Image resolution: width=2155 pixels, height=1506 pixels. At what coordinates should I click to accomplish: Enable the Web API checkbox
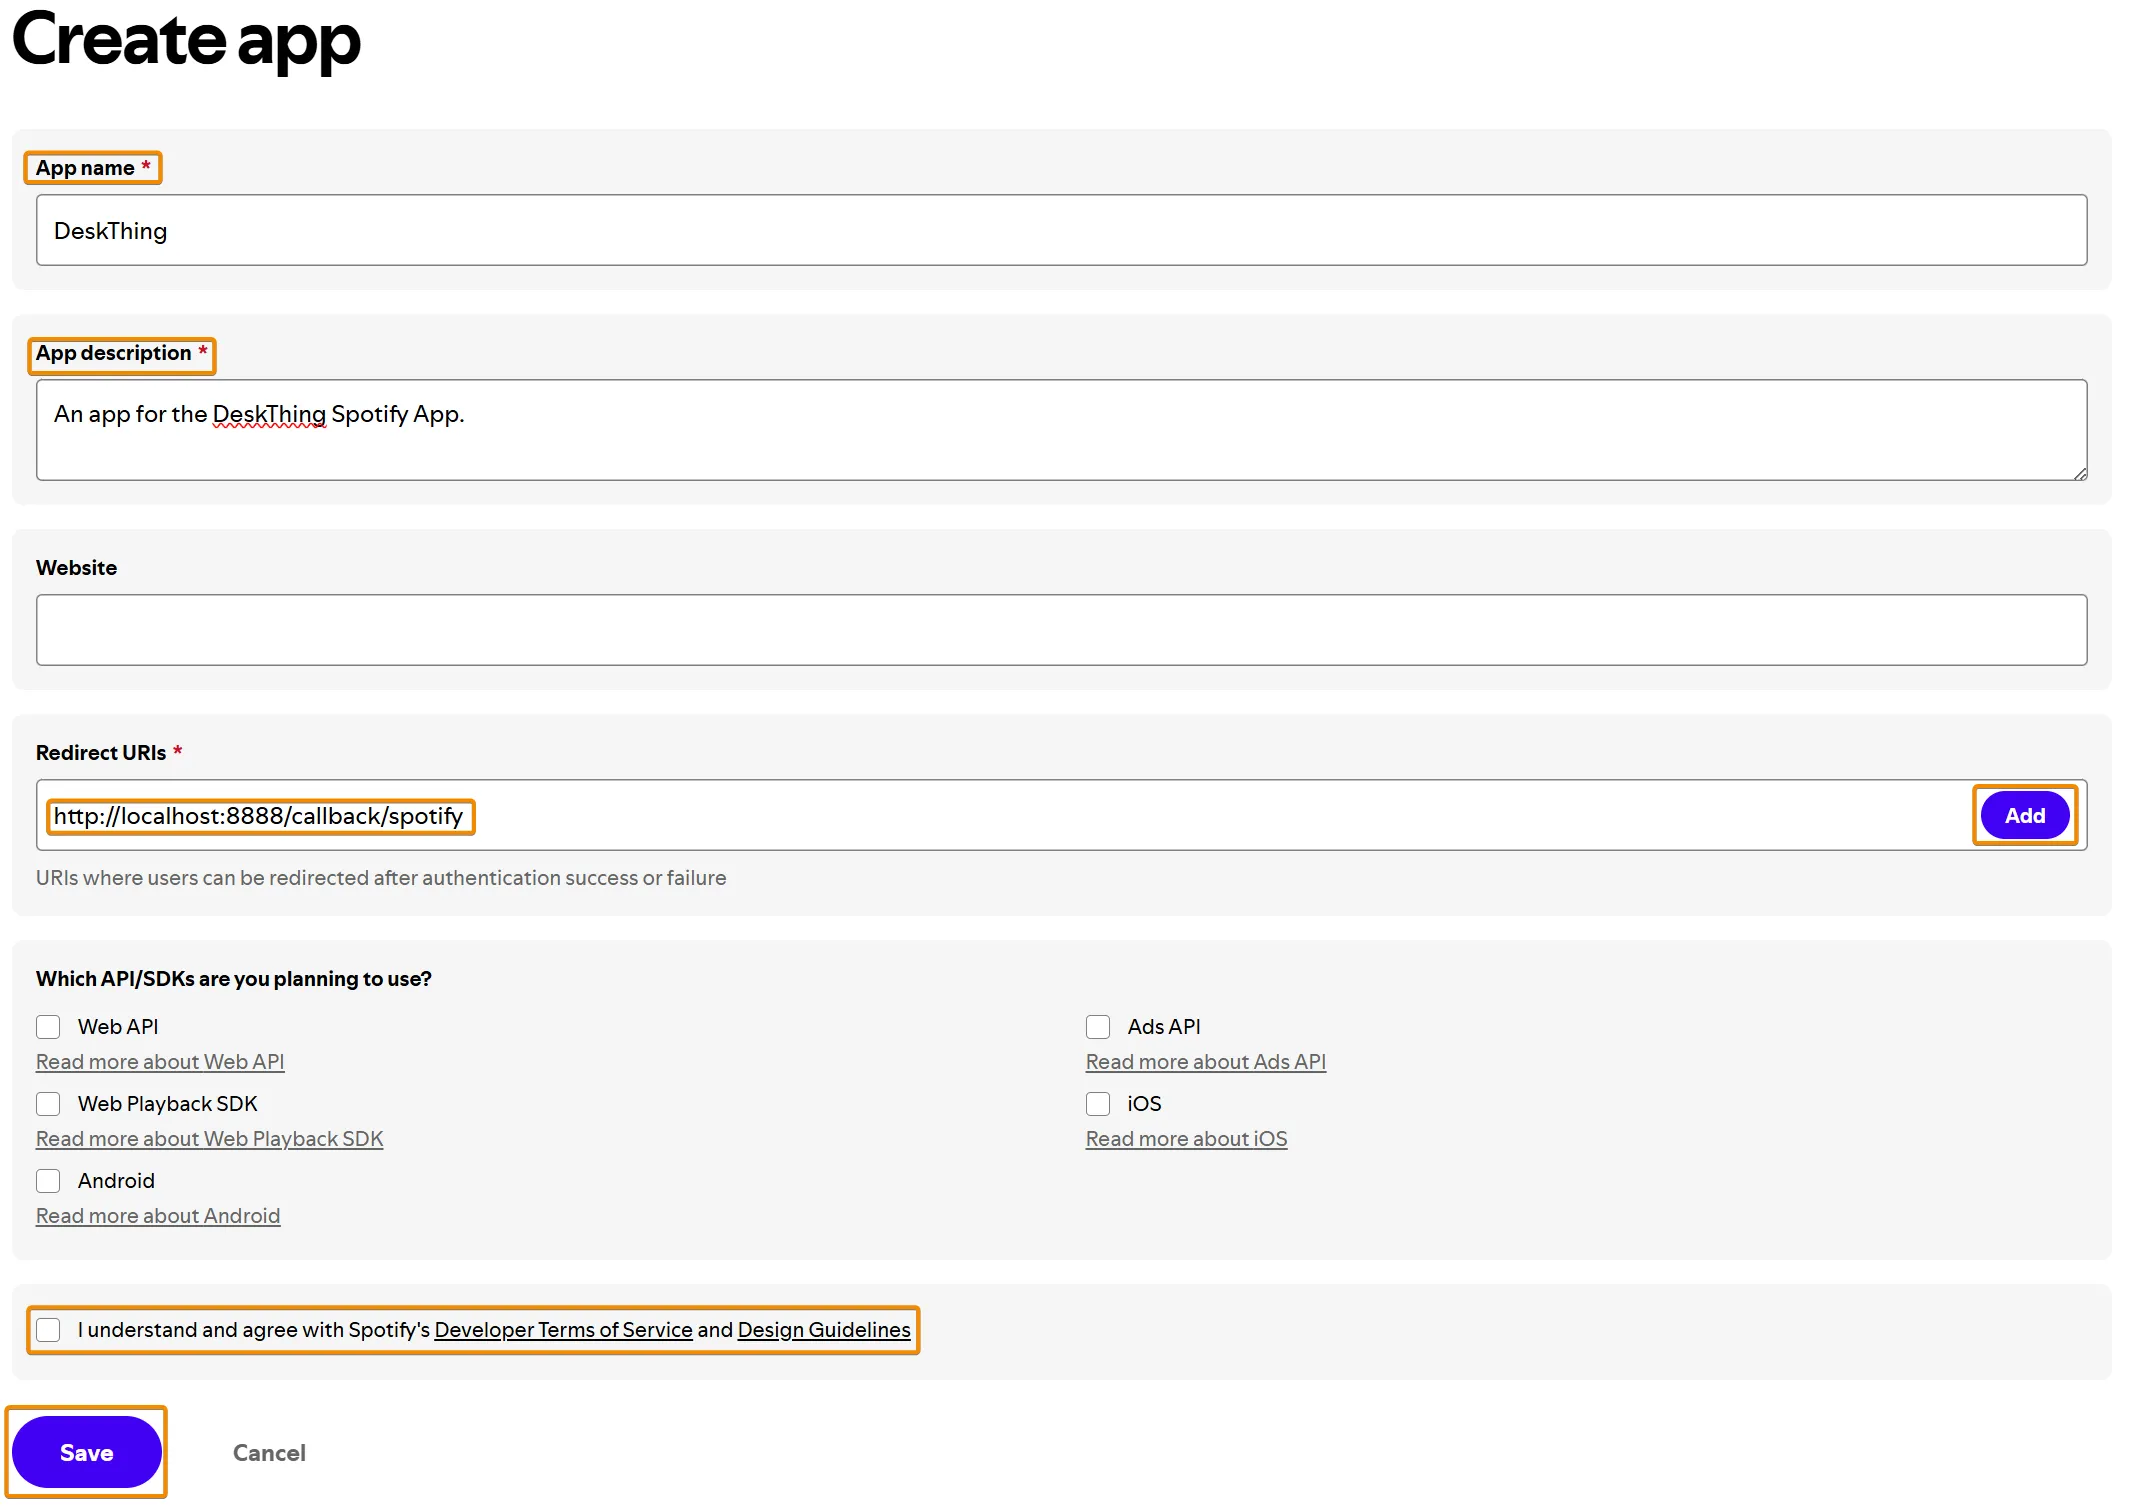49,1026
